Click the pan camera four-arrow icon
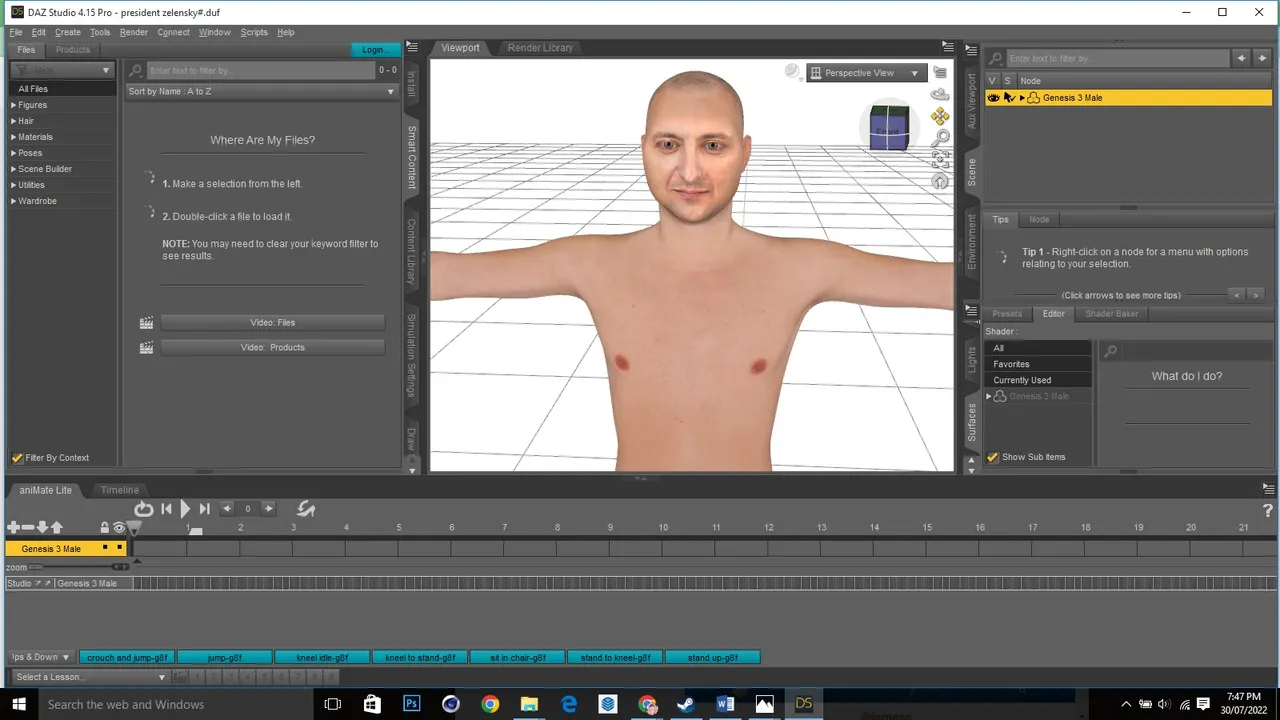This screenshot has width=1280, height=720. (939, 116)
